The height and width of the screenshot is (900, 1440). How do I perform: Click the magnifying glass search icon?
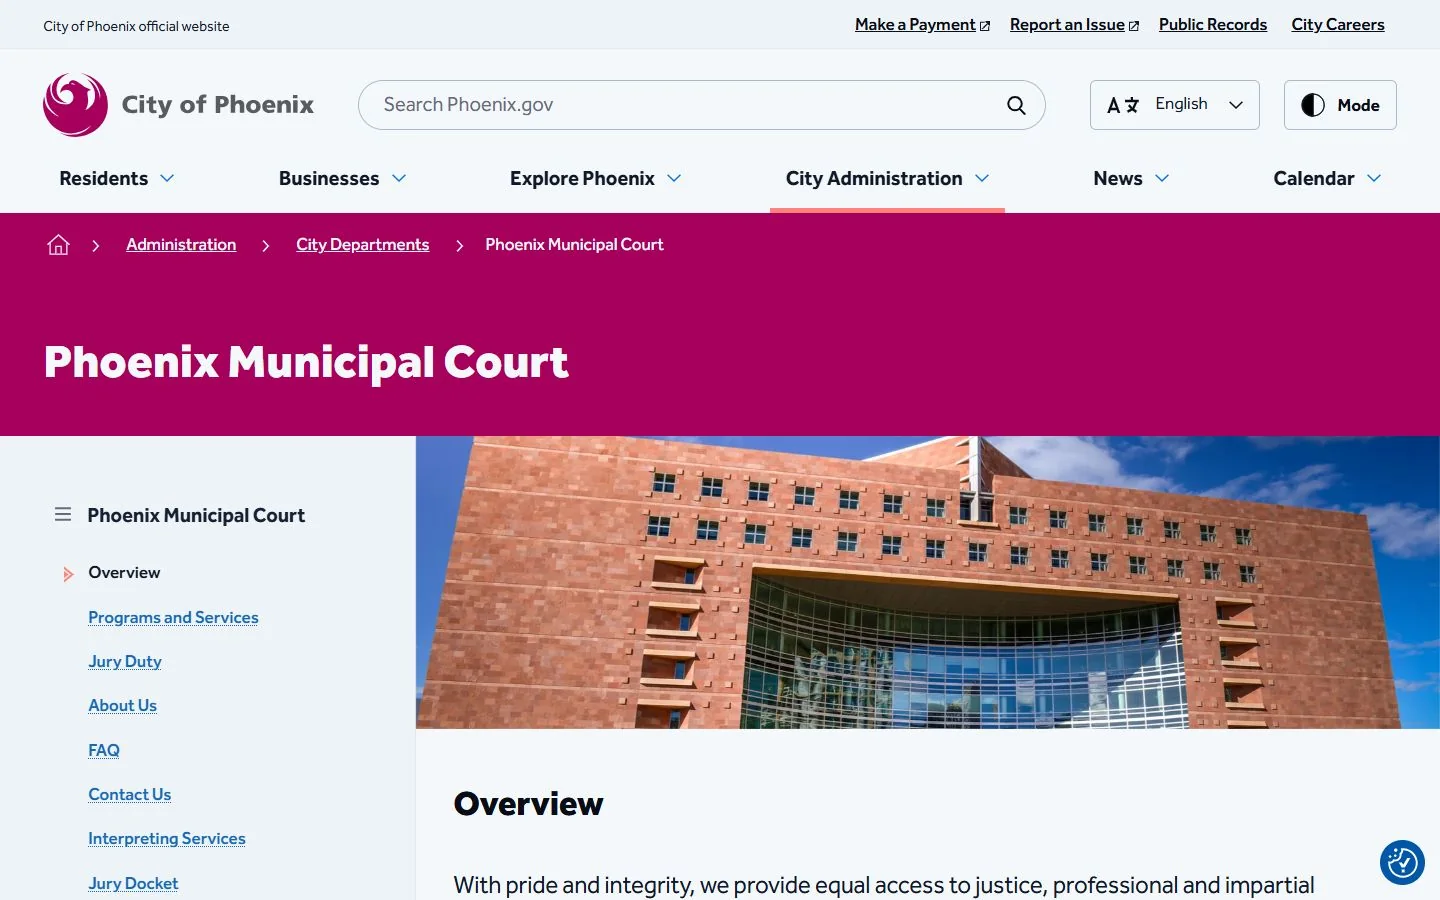(1016, 105)
